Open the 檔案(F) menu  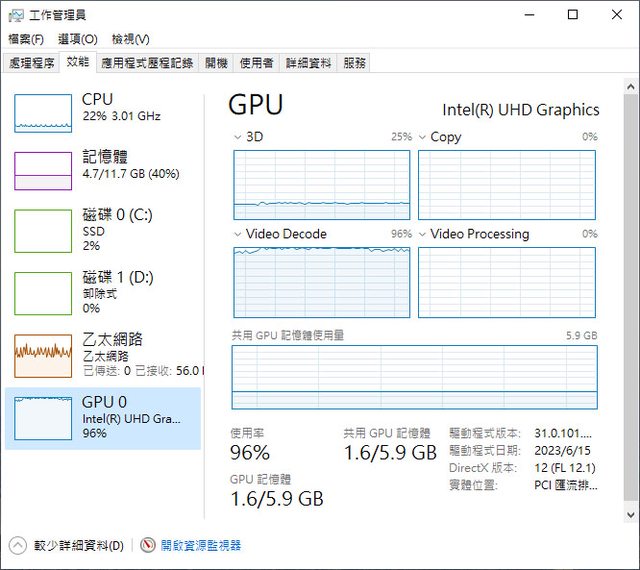26,39
